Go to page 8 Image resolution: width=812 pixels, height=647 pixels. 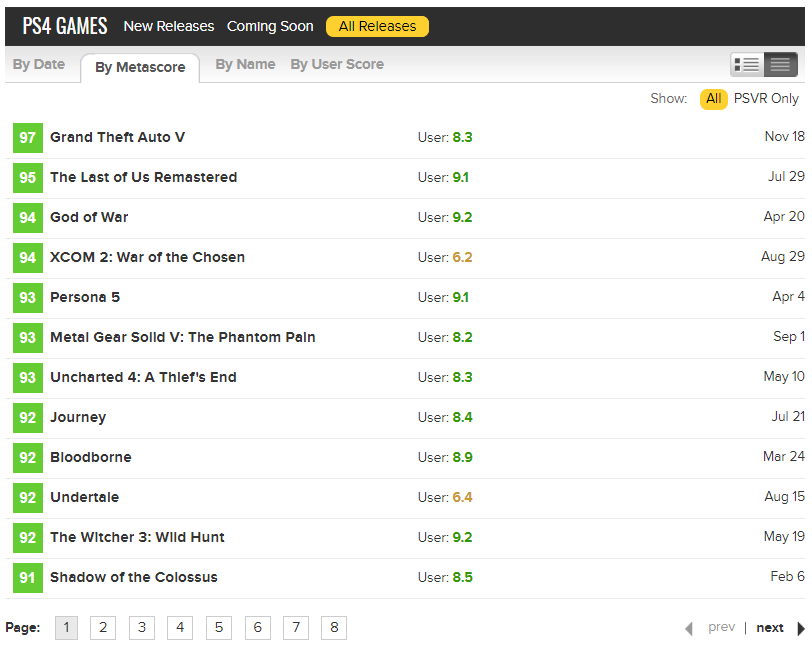pos(334,628)
